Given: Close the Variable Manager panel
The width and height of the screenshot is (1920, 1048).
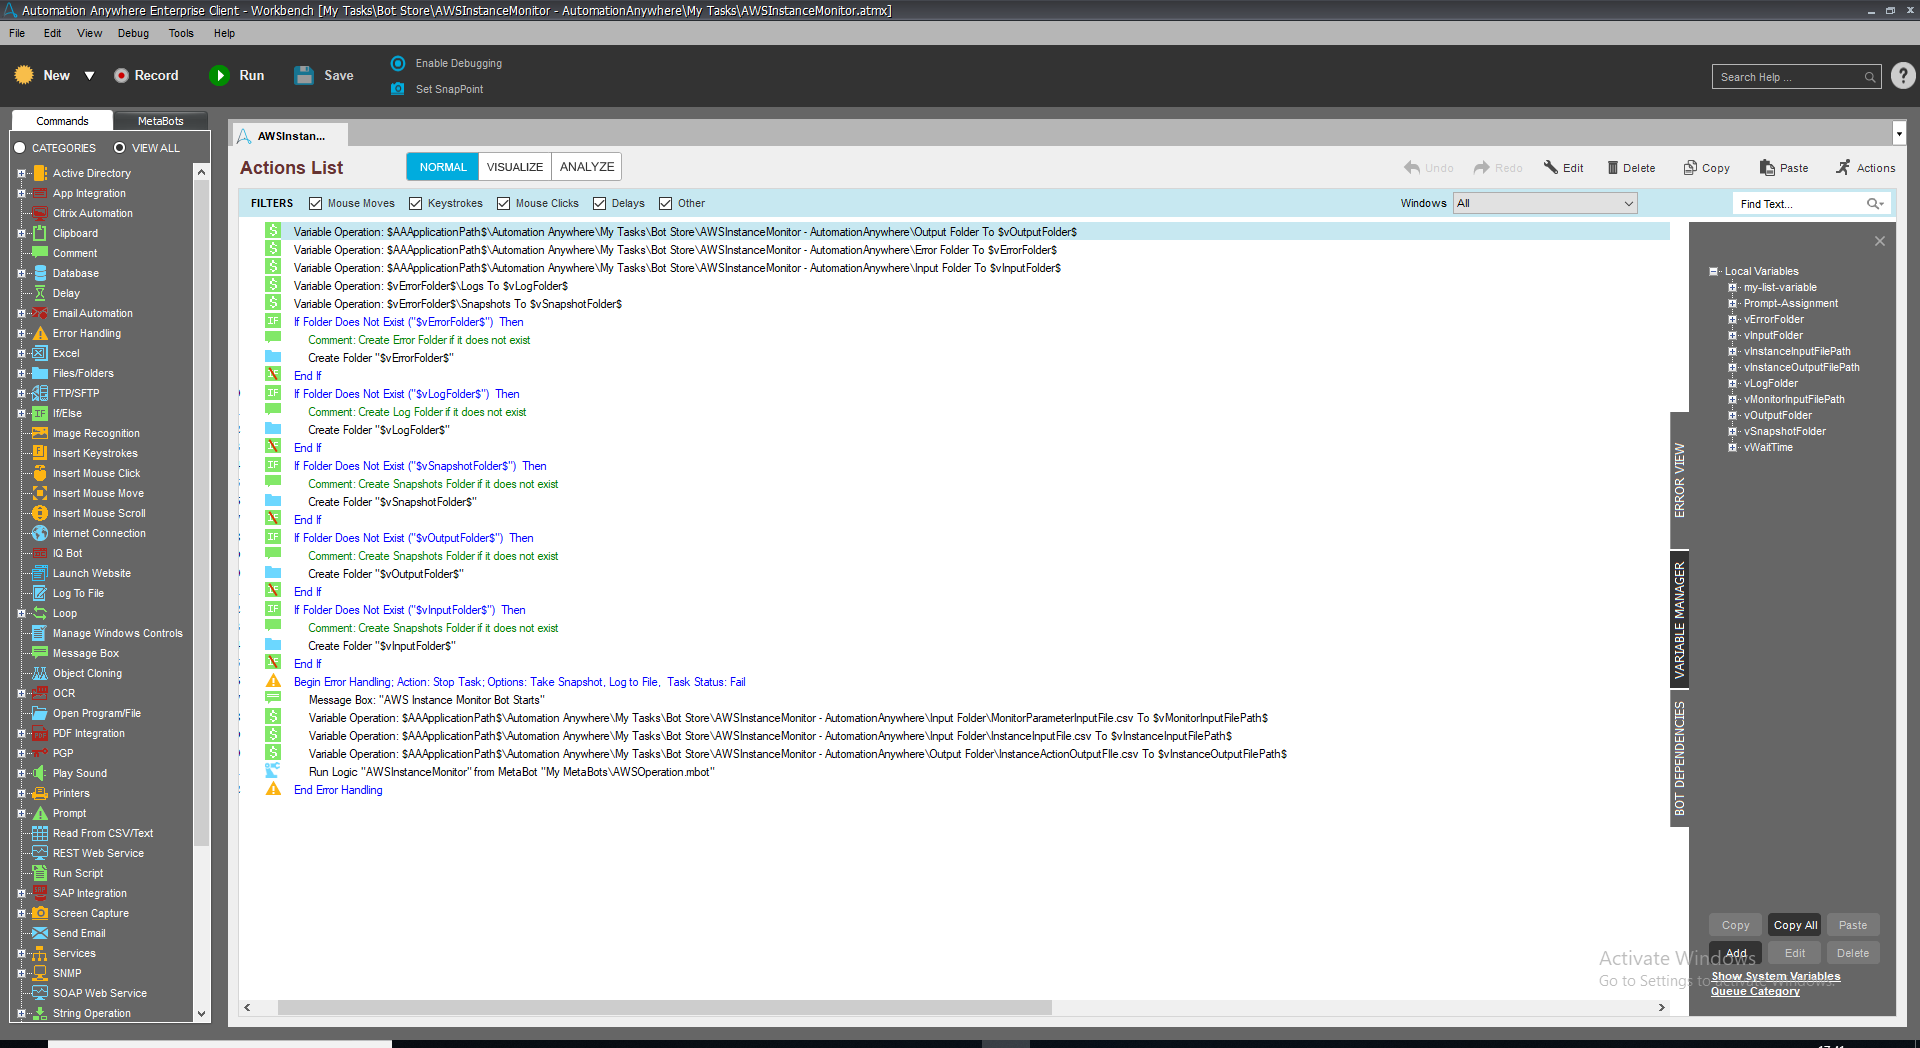Looking at the screenshot, I should point(1879,241).
